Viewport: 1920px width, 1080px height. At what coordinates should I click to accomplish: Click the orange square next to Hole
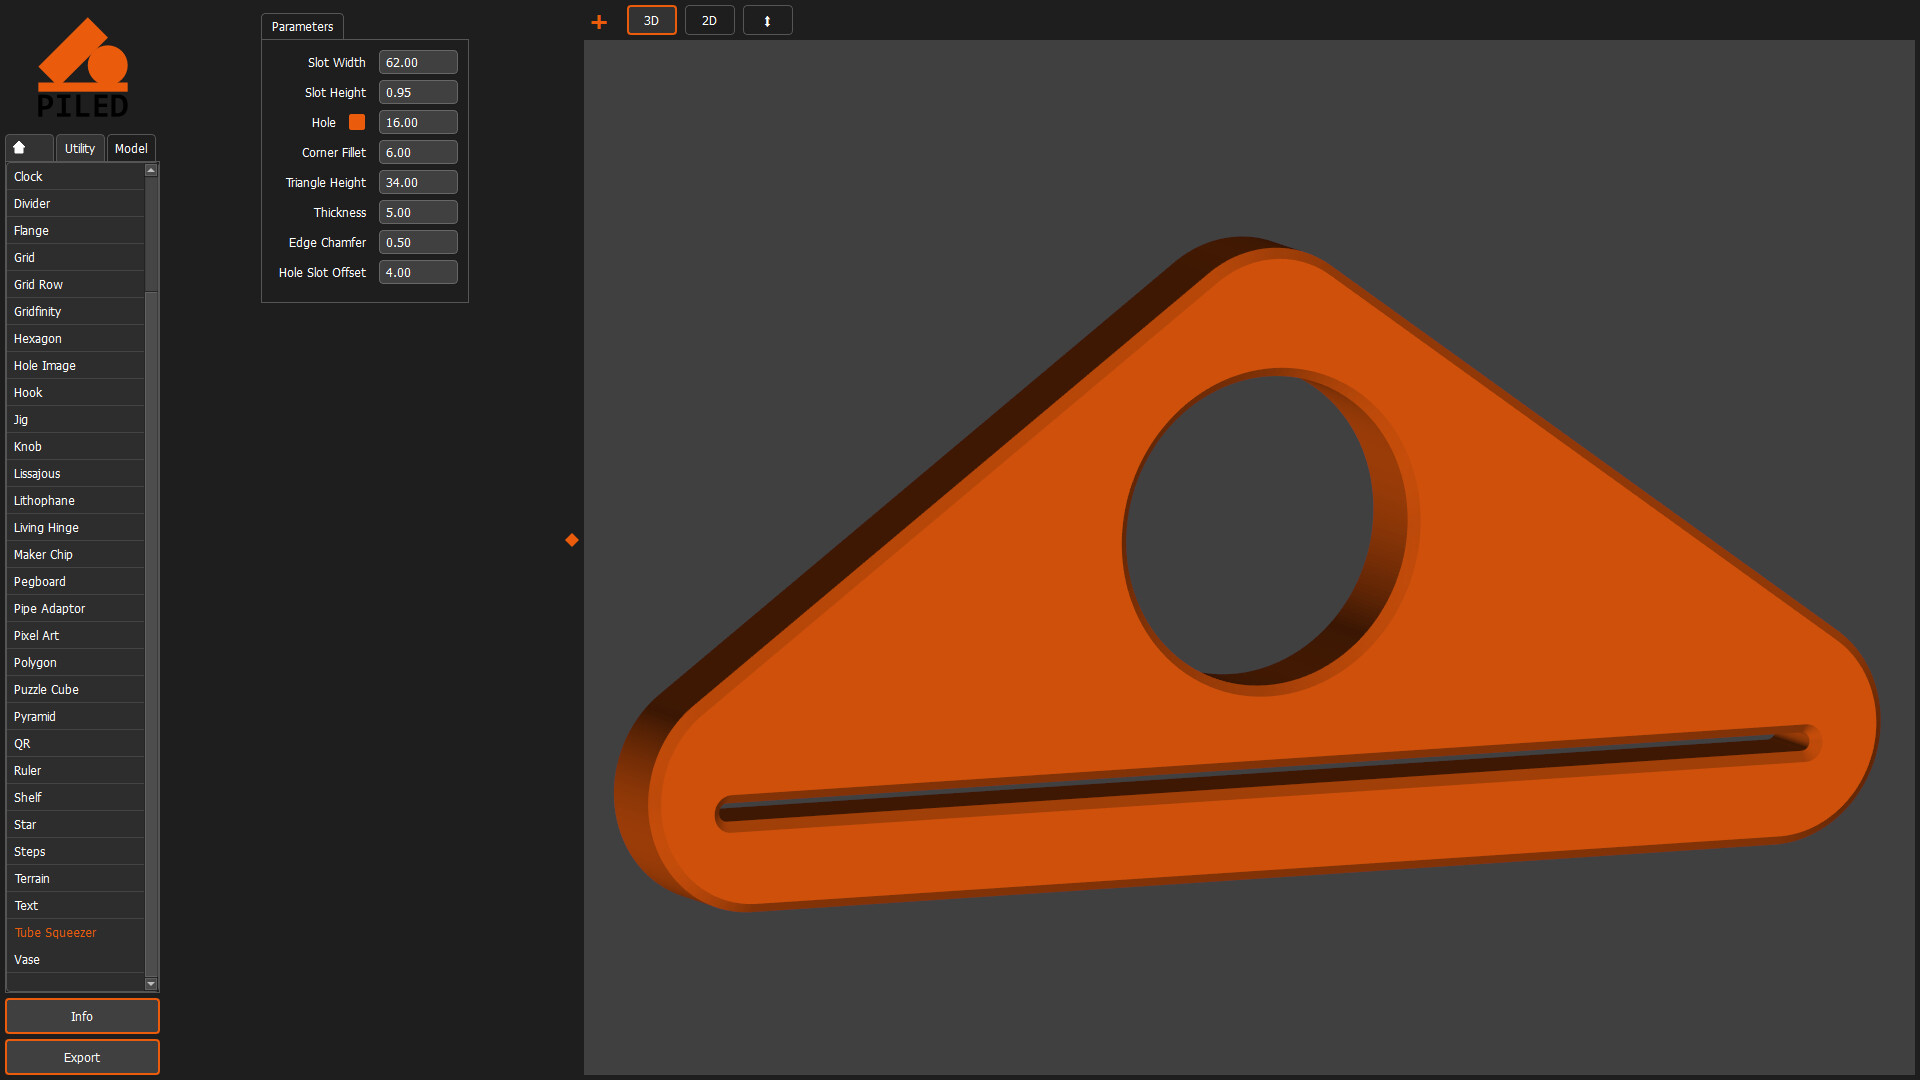pyautogui.click(x=357, y=122)
